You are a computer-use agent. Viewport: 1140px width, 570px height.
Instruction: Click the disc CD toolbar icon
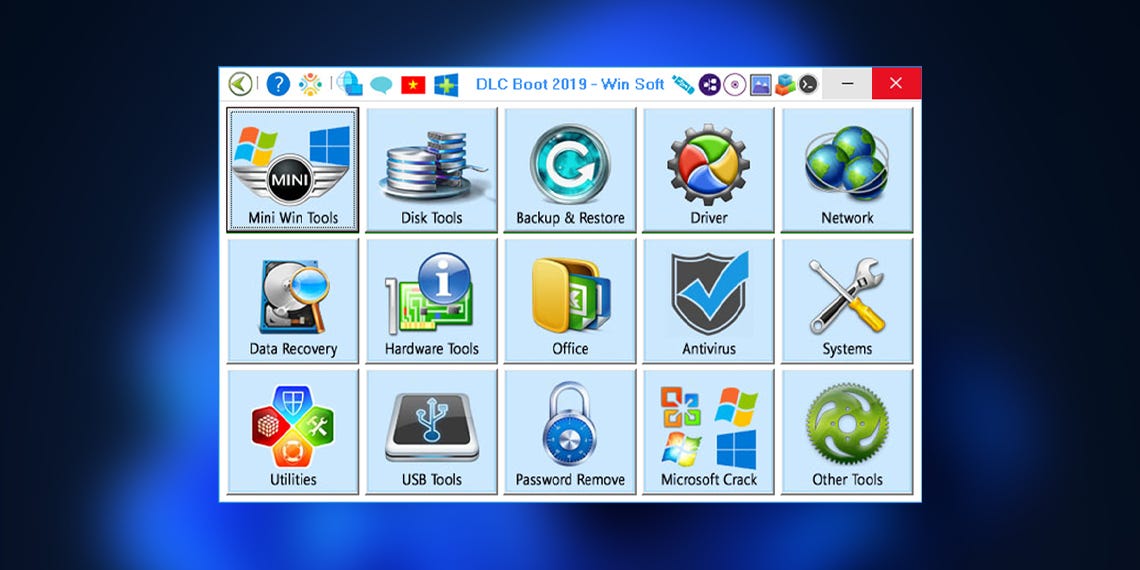coord(734,84)
